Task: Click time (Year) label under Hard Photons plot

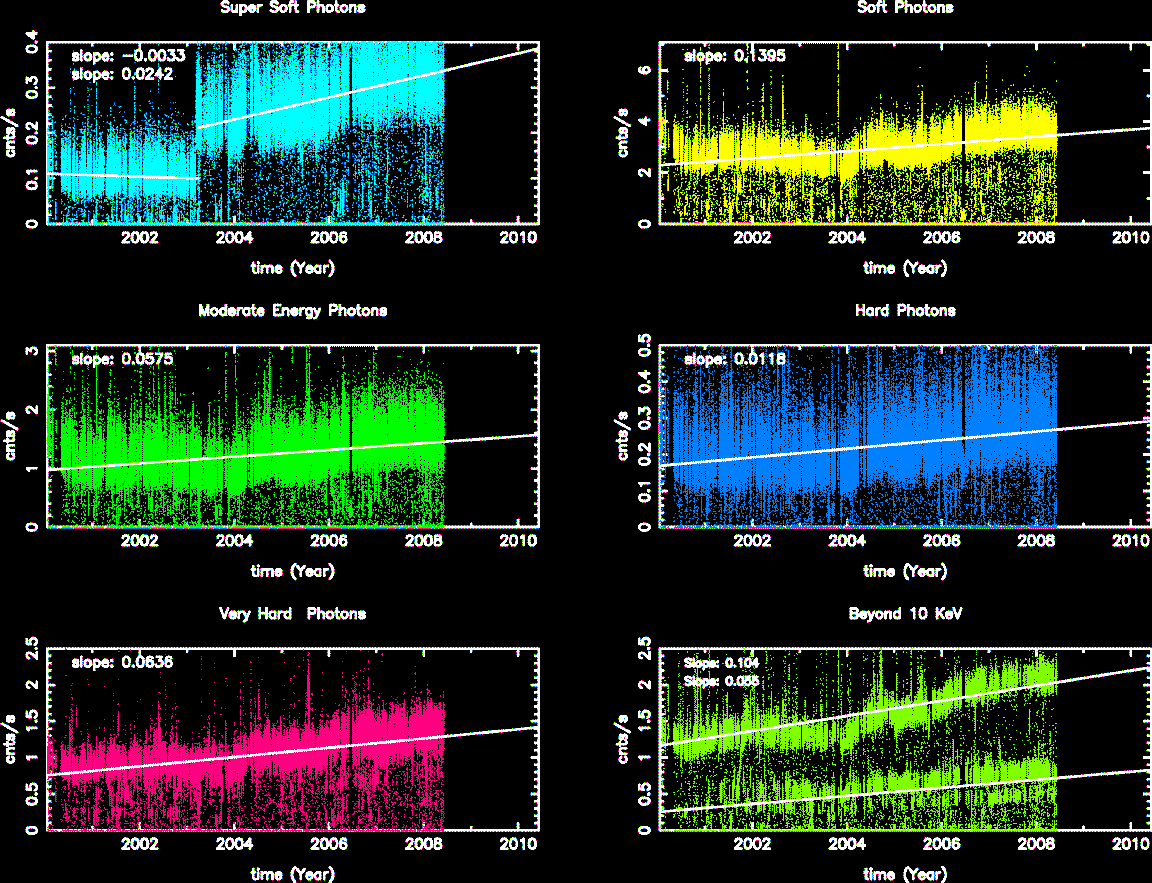Action: point(905,571)
